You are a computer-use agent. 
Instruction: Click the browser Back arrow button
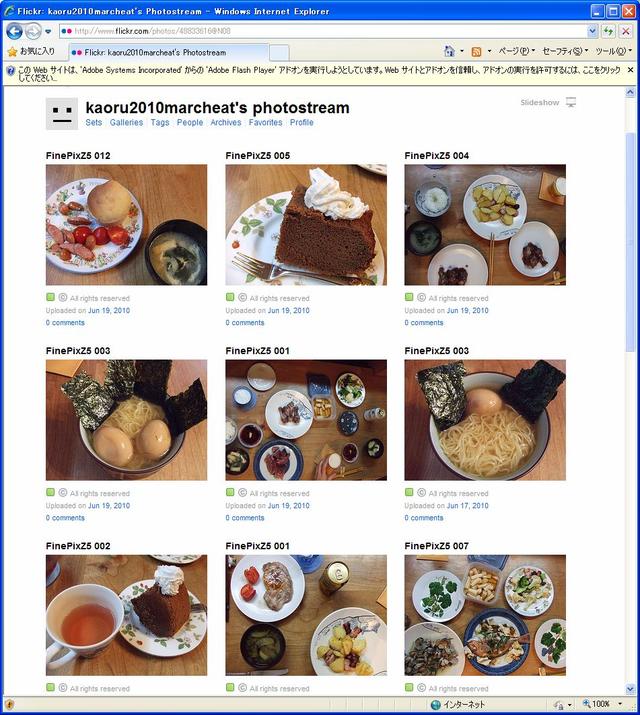[x=15, y=31]
